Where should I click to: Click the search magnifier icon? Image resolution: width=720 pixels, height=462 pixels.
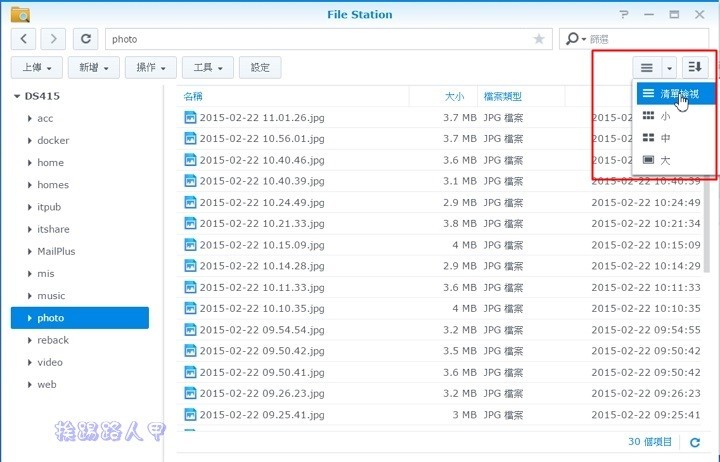572,39
